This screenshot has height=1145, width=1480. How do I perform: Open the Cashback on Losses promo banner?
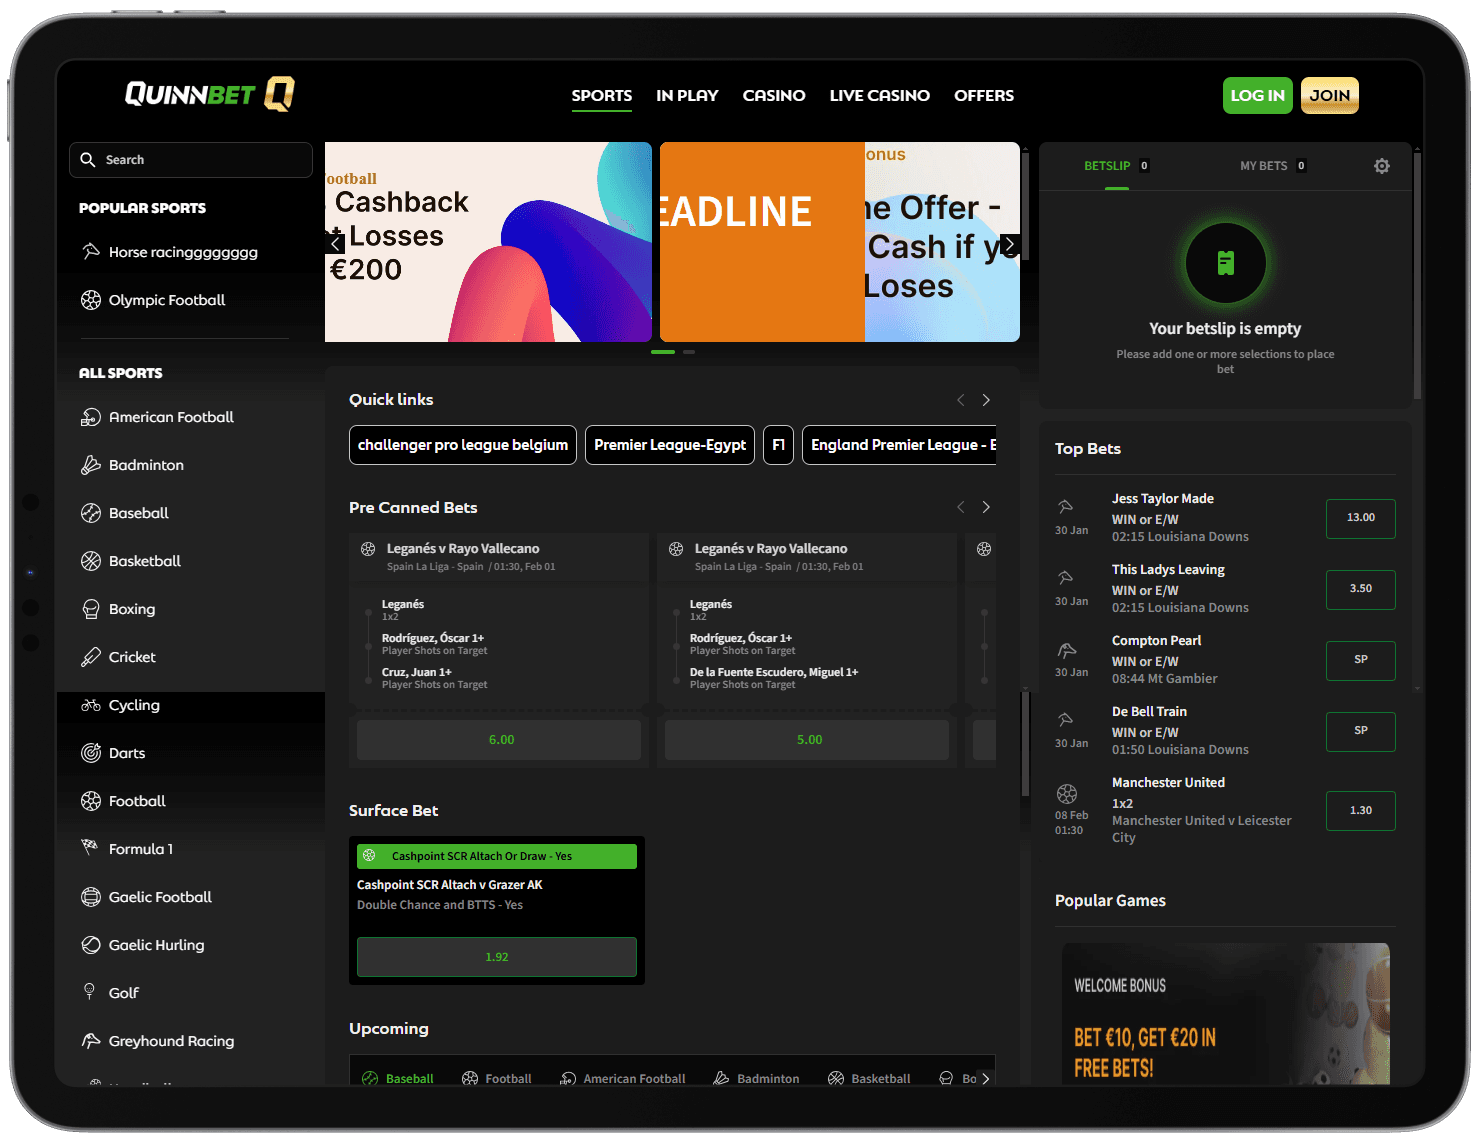[x=488, y=242]
